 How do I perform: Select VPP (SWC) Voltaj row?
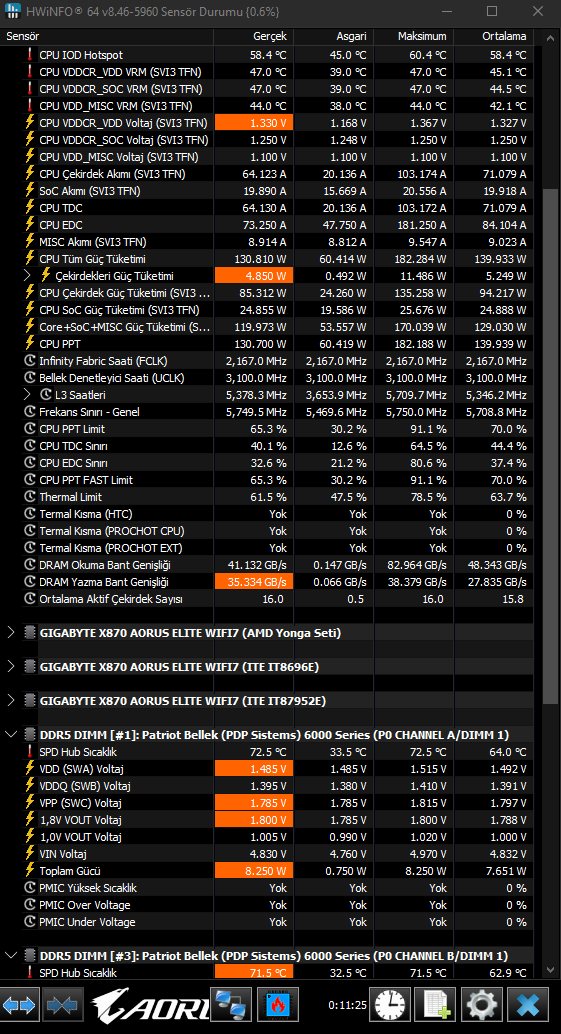pyautogui.click(x=267, y=803)
